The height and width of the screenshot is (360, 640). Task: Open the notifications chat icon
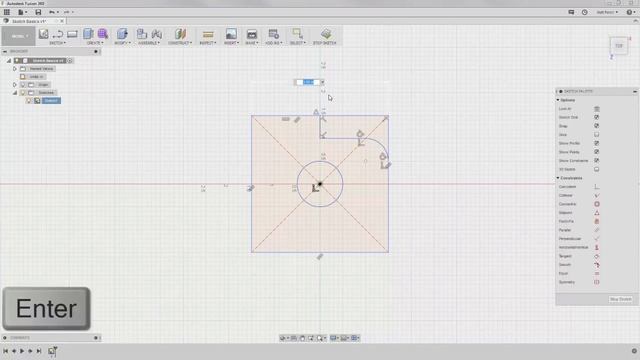pyautogui.click(x=571, y=12)
